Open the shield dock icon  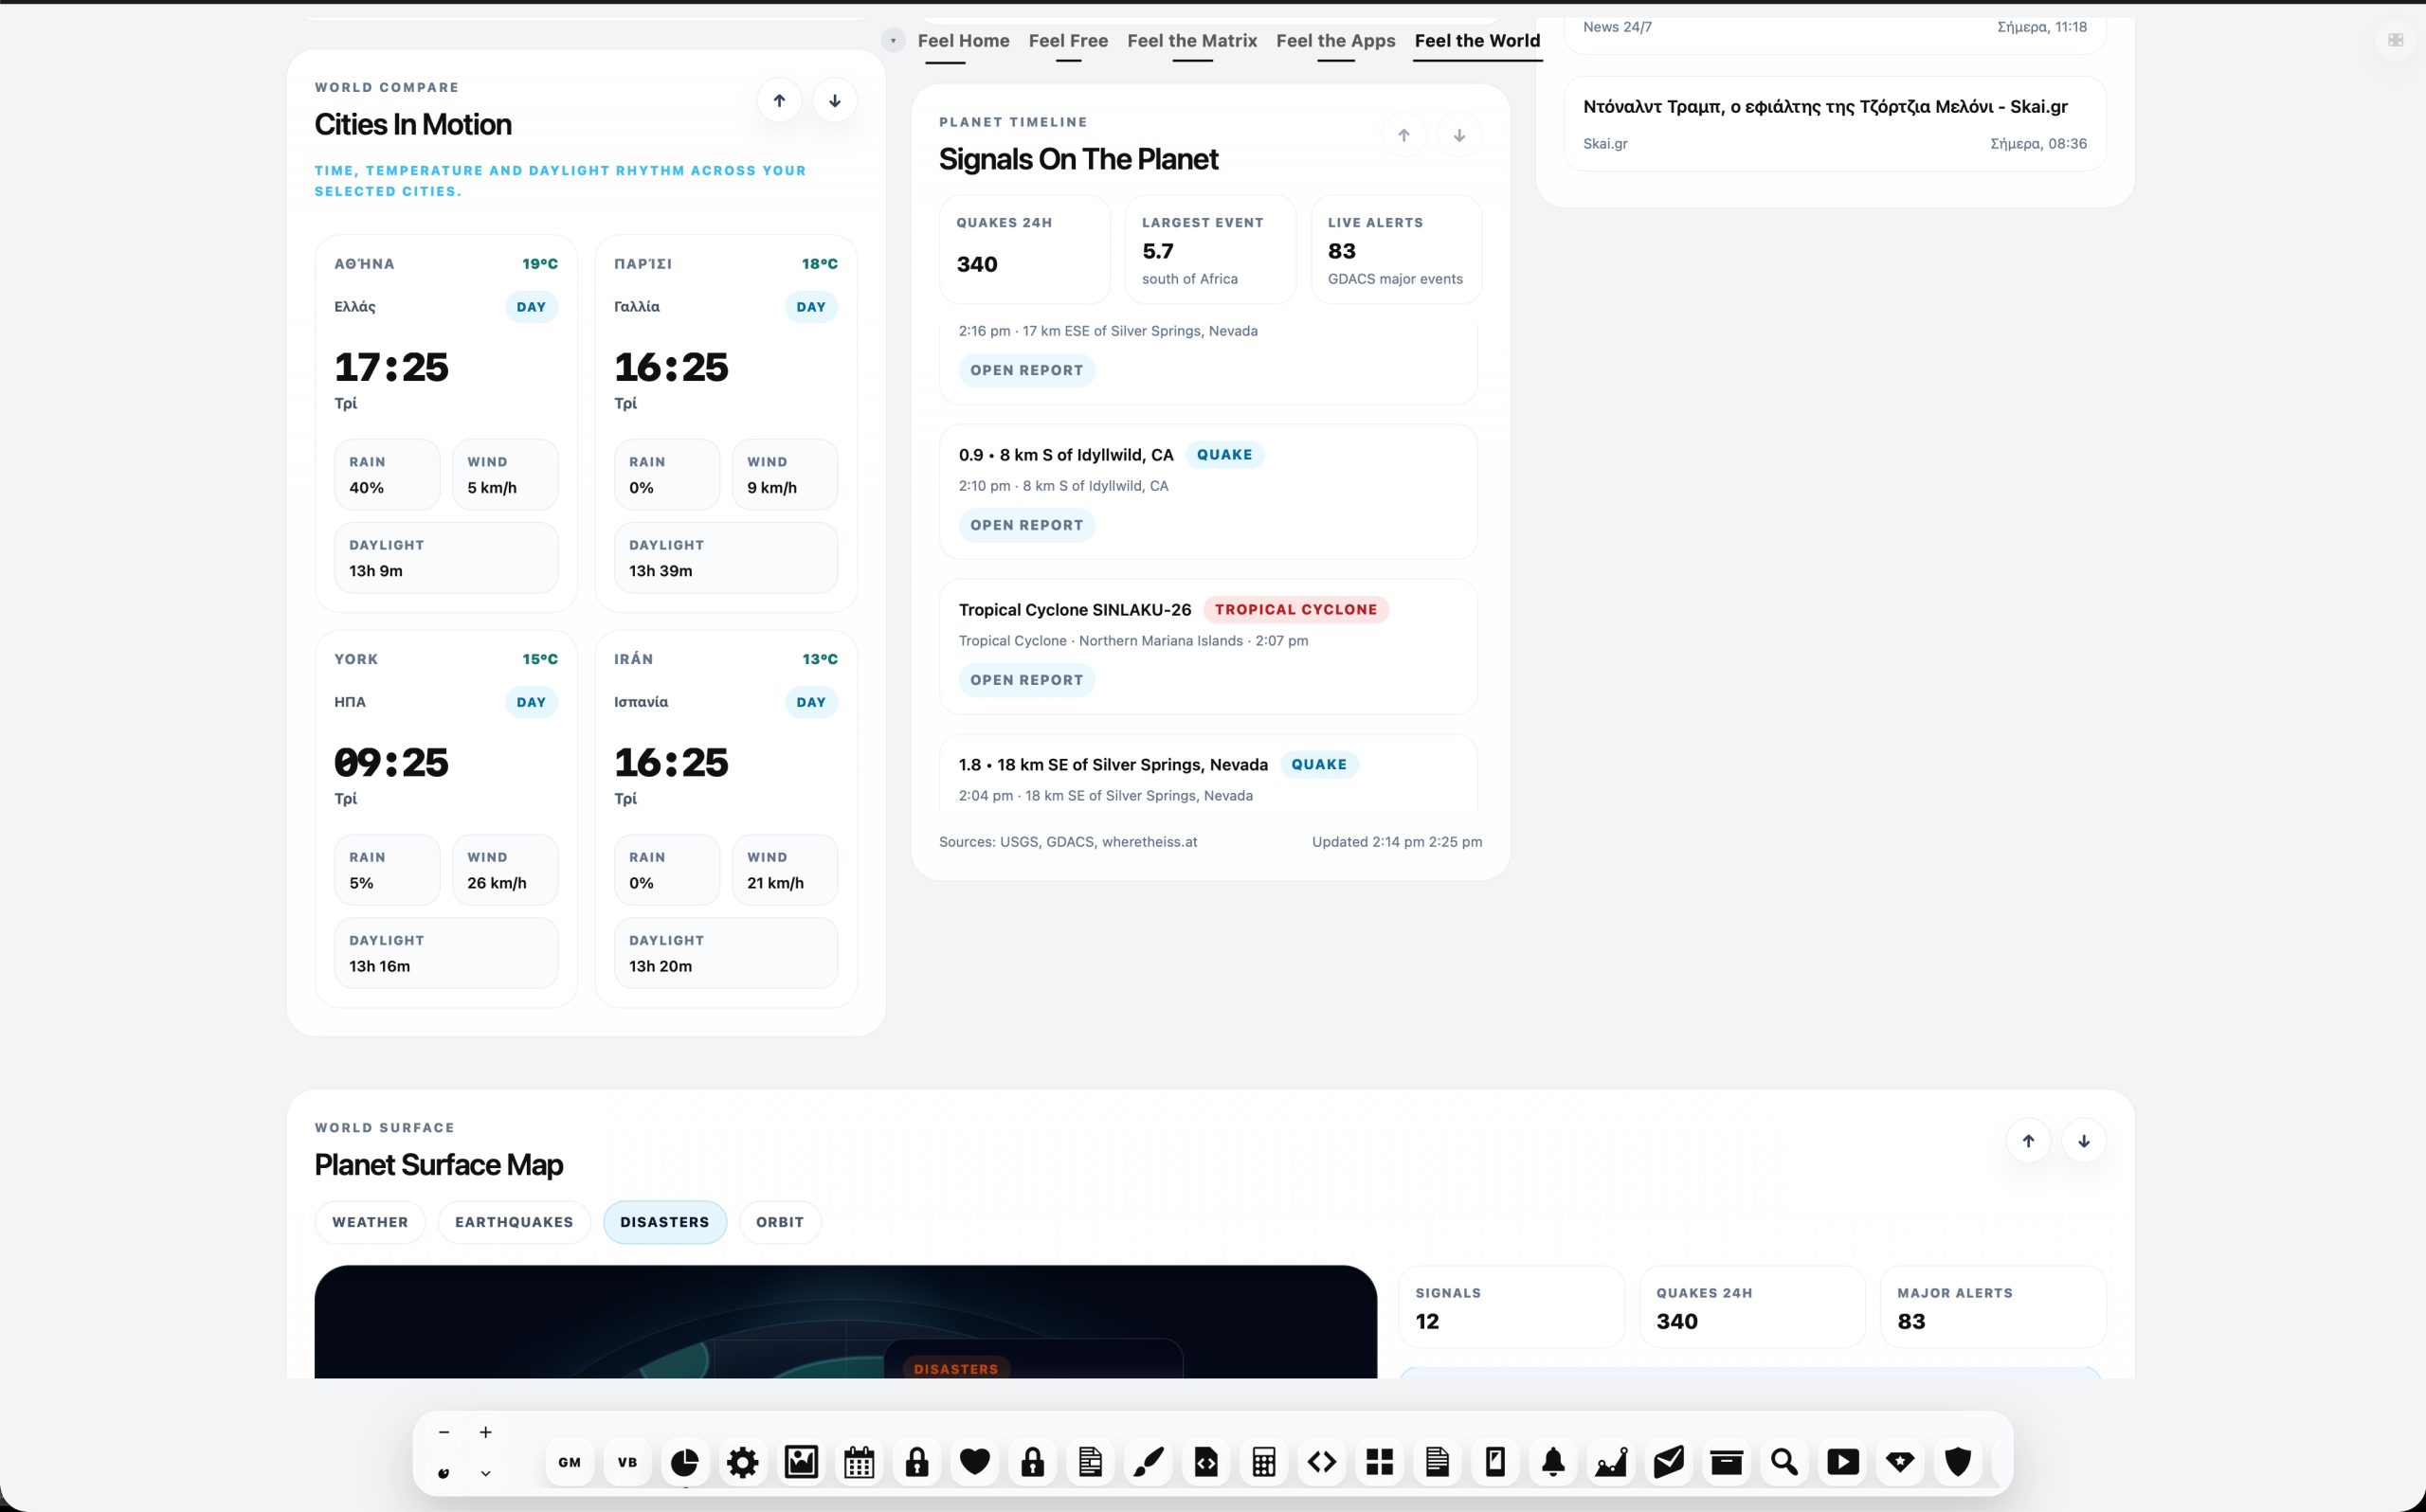[1958, 1462]
